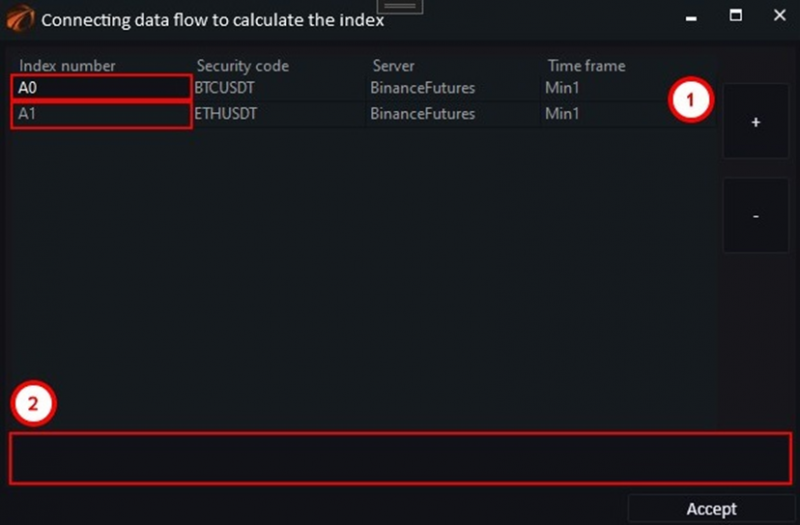Click the Time frame column header
This screenshot has width=800, height=525.
(586, 65)
